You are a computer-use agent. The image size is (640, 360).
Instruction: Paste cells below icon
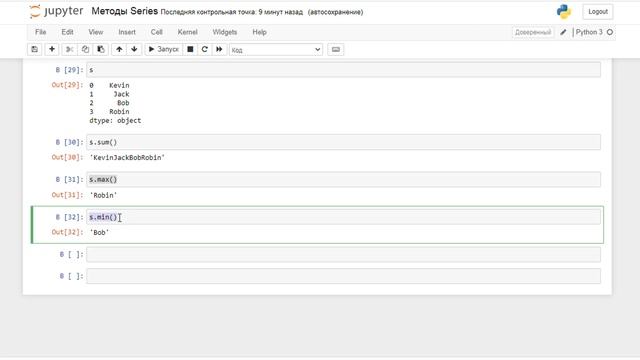(x=100, y=49)
